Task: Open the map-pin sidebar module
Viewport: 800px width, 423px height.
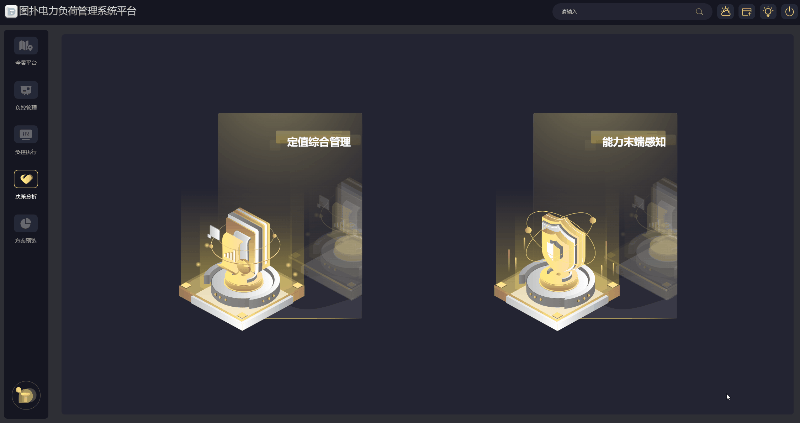Action: (26, 46)
